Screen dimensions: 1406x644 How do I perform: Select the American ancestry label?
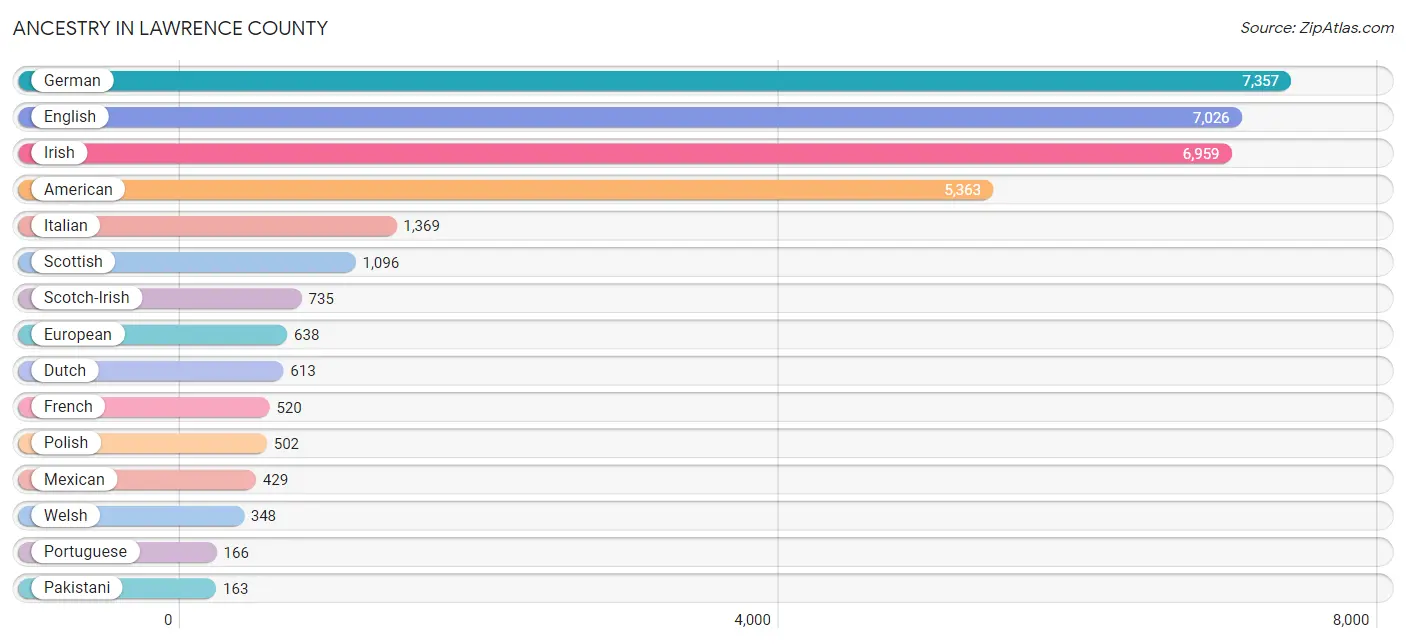(78, 190)
